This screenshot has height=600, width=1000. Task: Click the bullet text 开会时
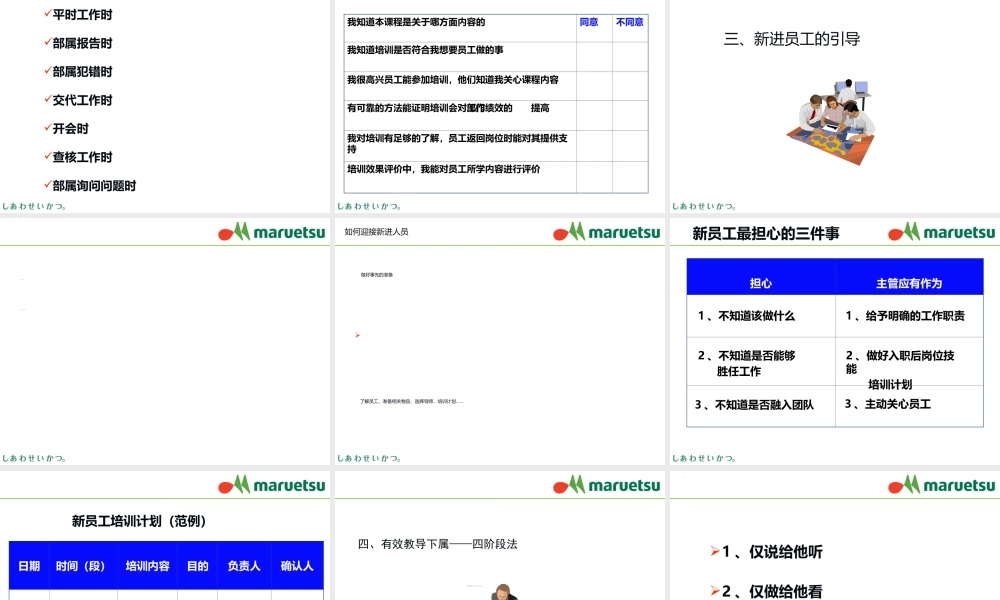pyautogui.click(x=70, y=128)
